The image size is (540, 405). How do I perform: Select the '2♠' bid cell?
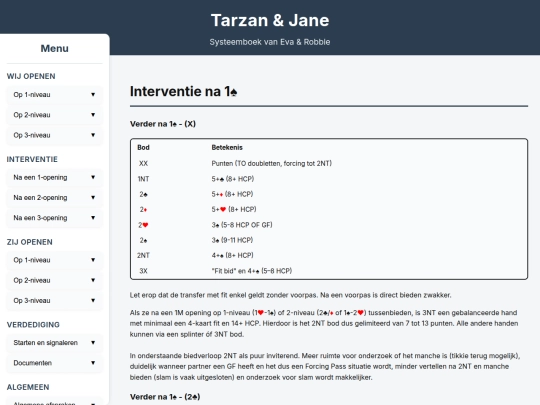click(x=143, y=240)
